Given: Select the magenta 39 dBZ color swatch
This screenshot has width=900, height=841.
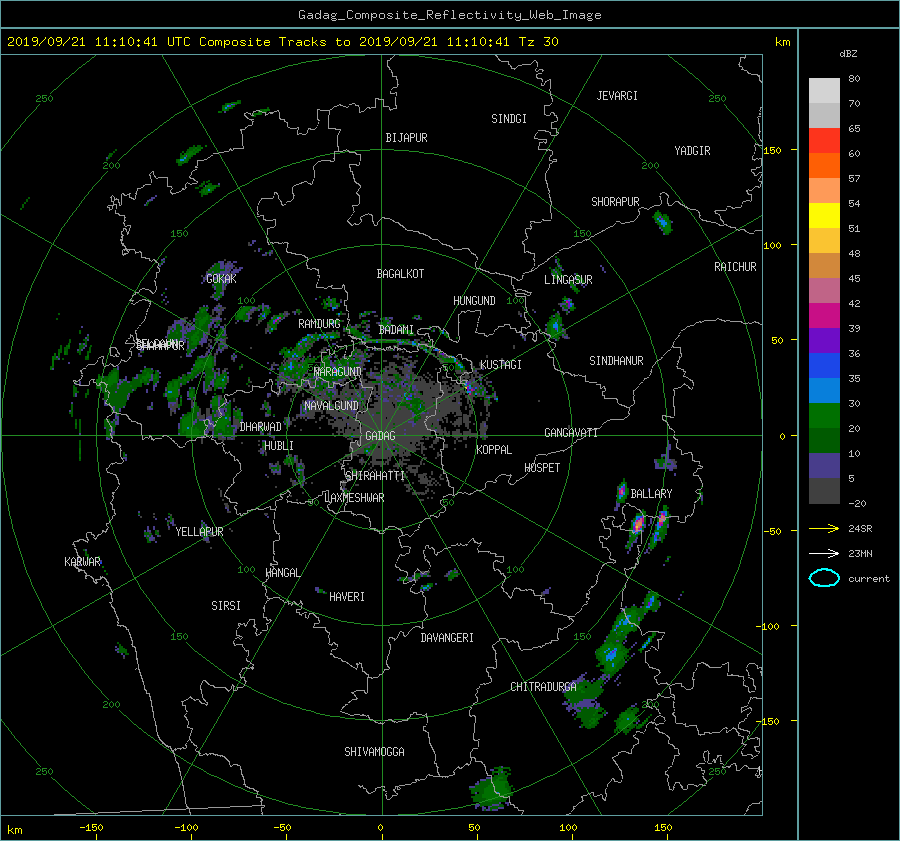Looking at the screenshot, I should pyautogui.click(x=824, y=315).
